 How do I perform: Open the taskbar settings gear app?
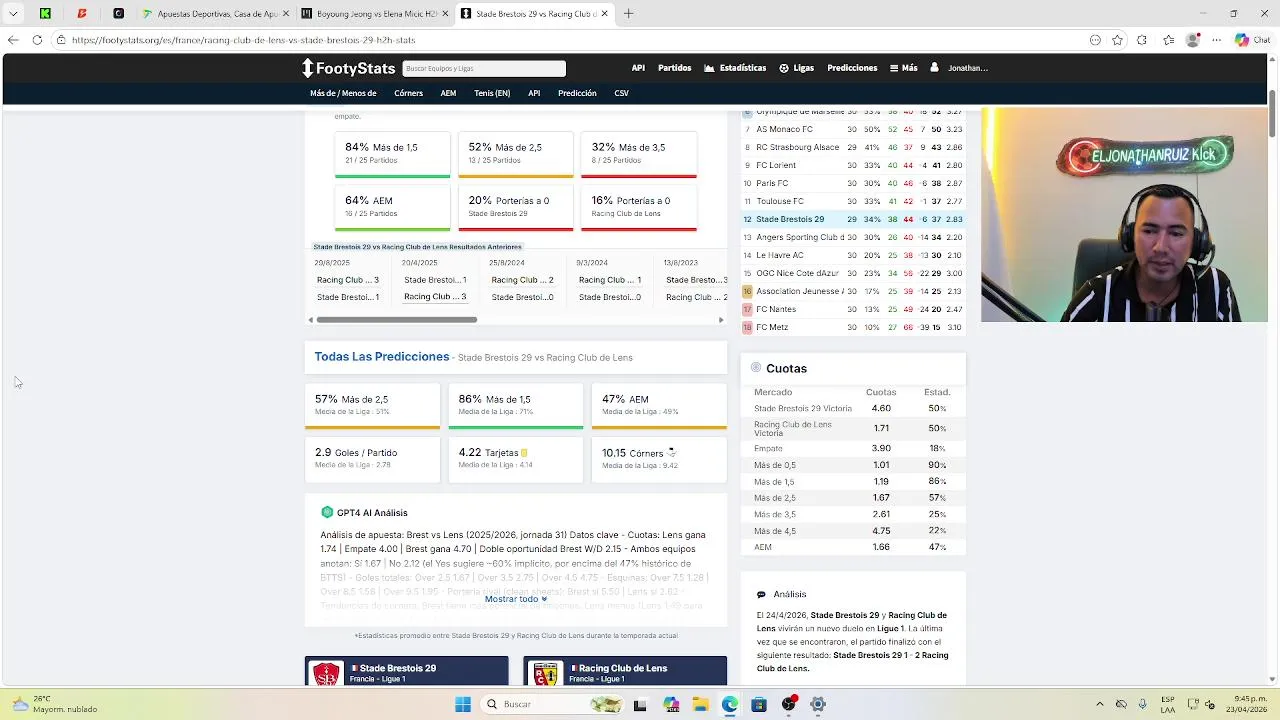[x=818, y=704]
